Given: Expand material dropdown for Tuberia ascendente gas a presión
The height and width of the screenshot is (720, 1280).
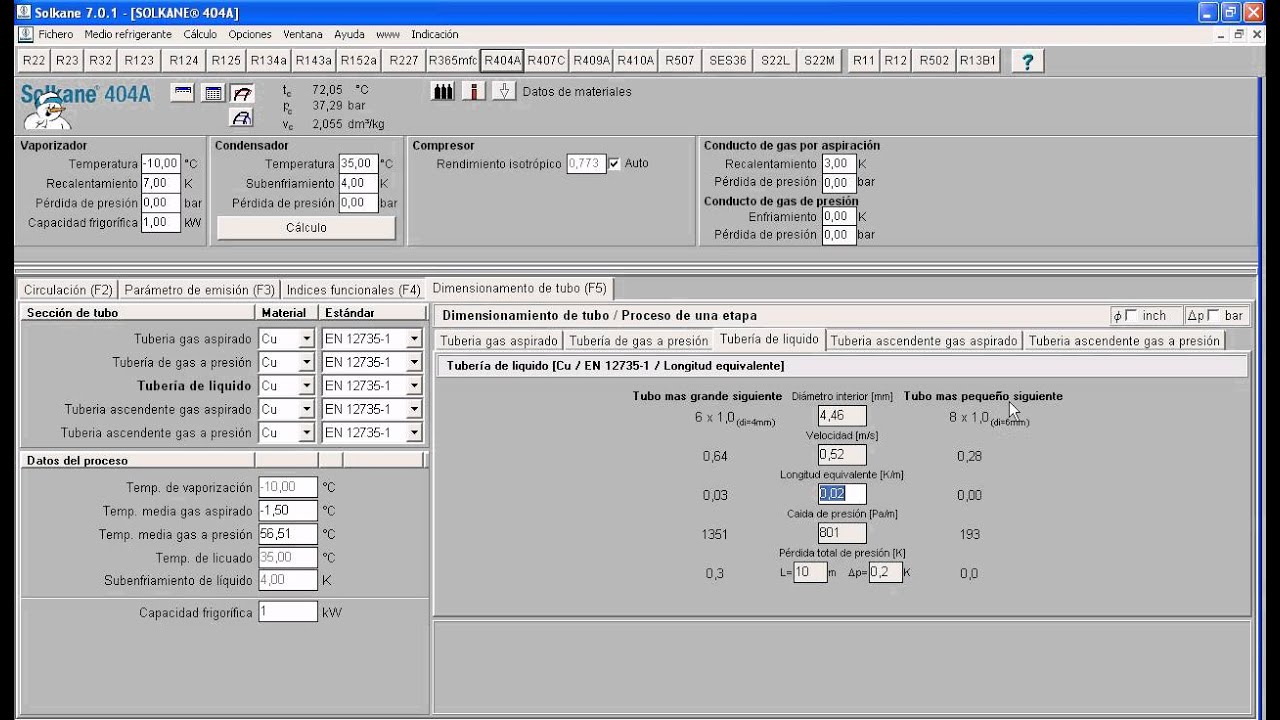Looking at the screenshot, I should click(306, 433).
